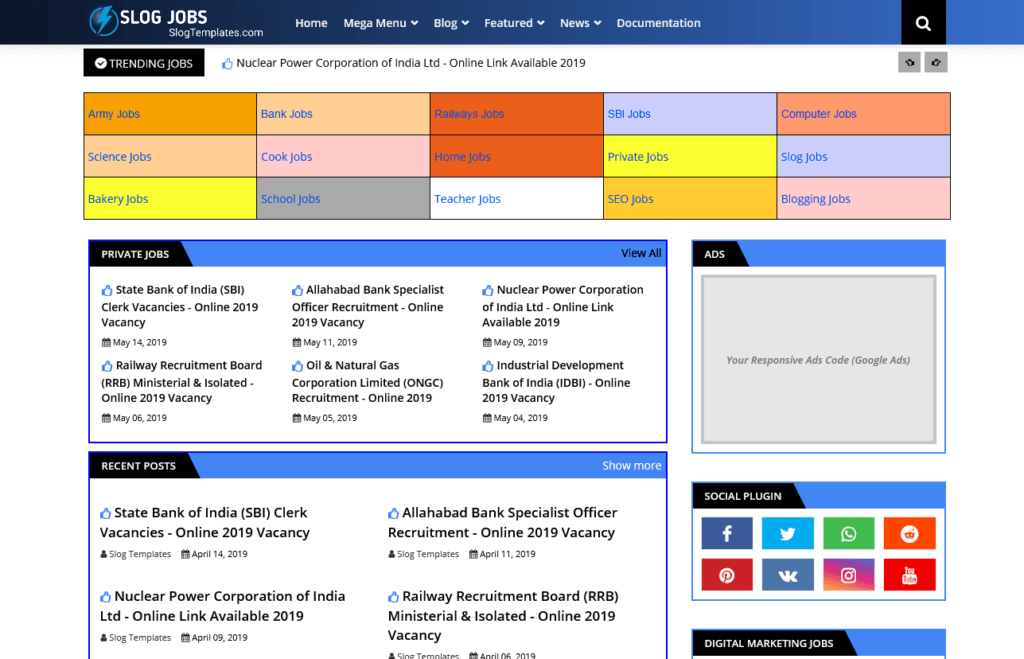The width and height of the screenshot is (1024, 659).
Task: Open the Instagram icon in Social Plugin
Action: 848,574
